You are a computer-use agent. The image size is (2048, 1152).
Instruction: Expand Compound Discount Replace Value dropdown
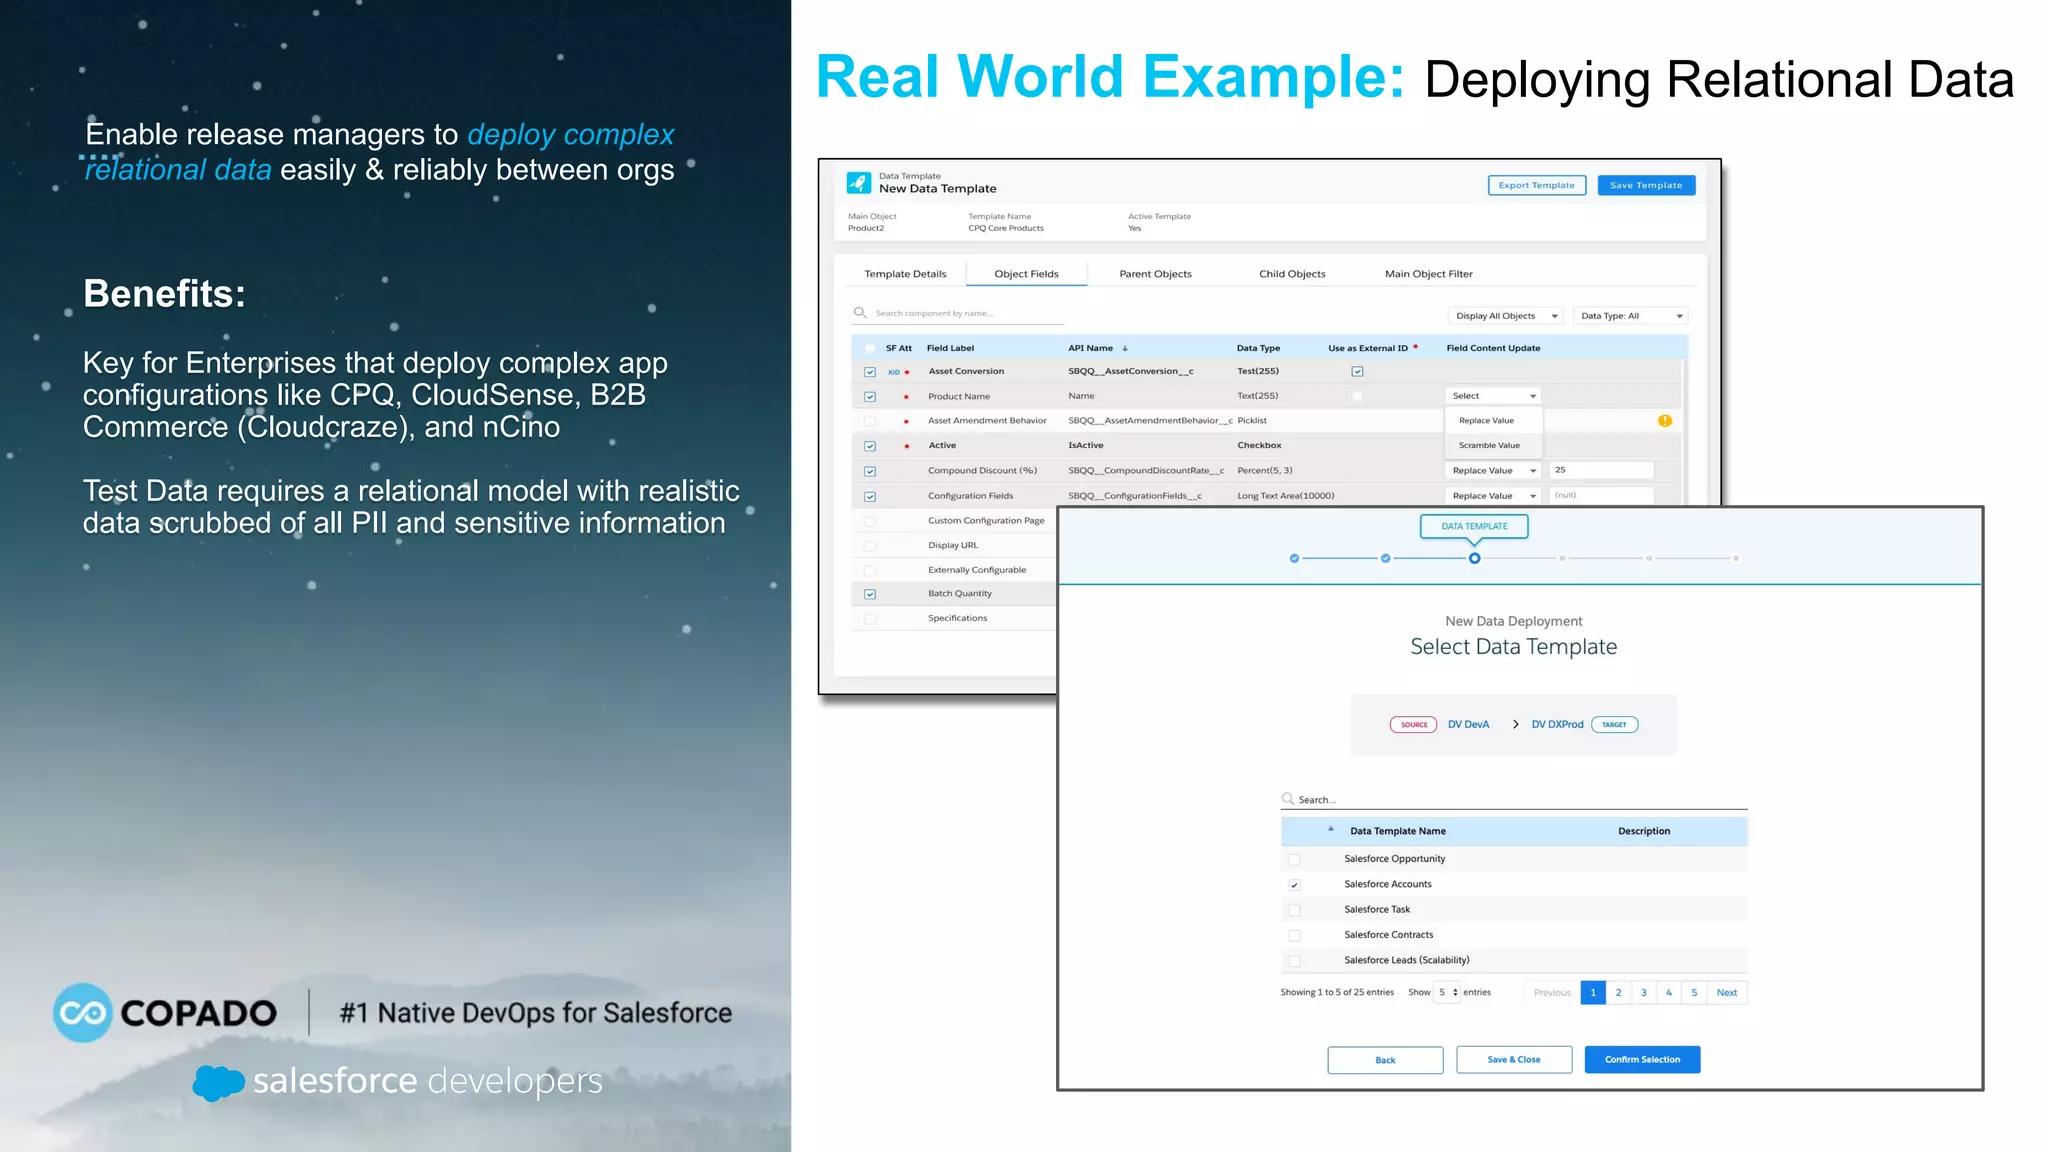pos(1493,471)
